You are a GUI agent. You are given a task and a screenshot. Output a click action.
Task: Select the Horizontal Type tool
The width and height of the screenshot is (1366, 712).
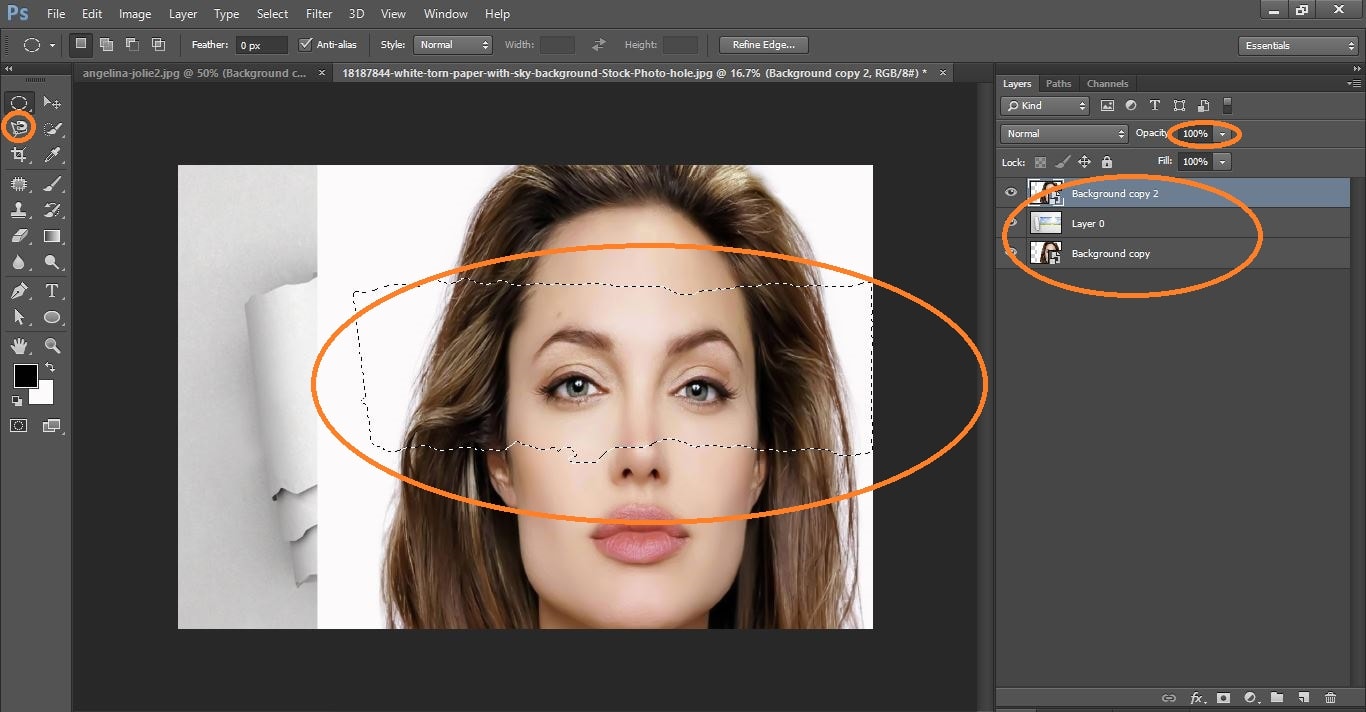tap(53, 291)
